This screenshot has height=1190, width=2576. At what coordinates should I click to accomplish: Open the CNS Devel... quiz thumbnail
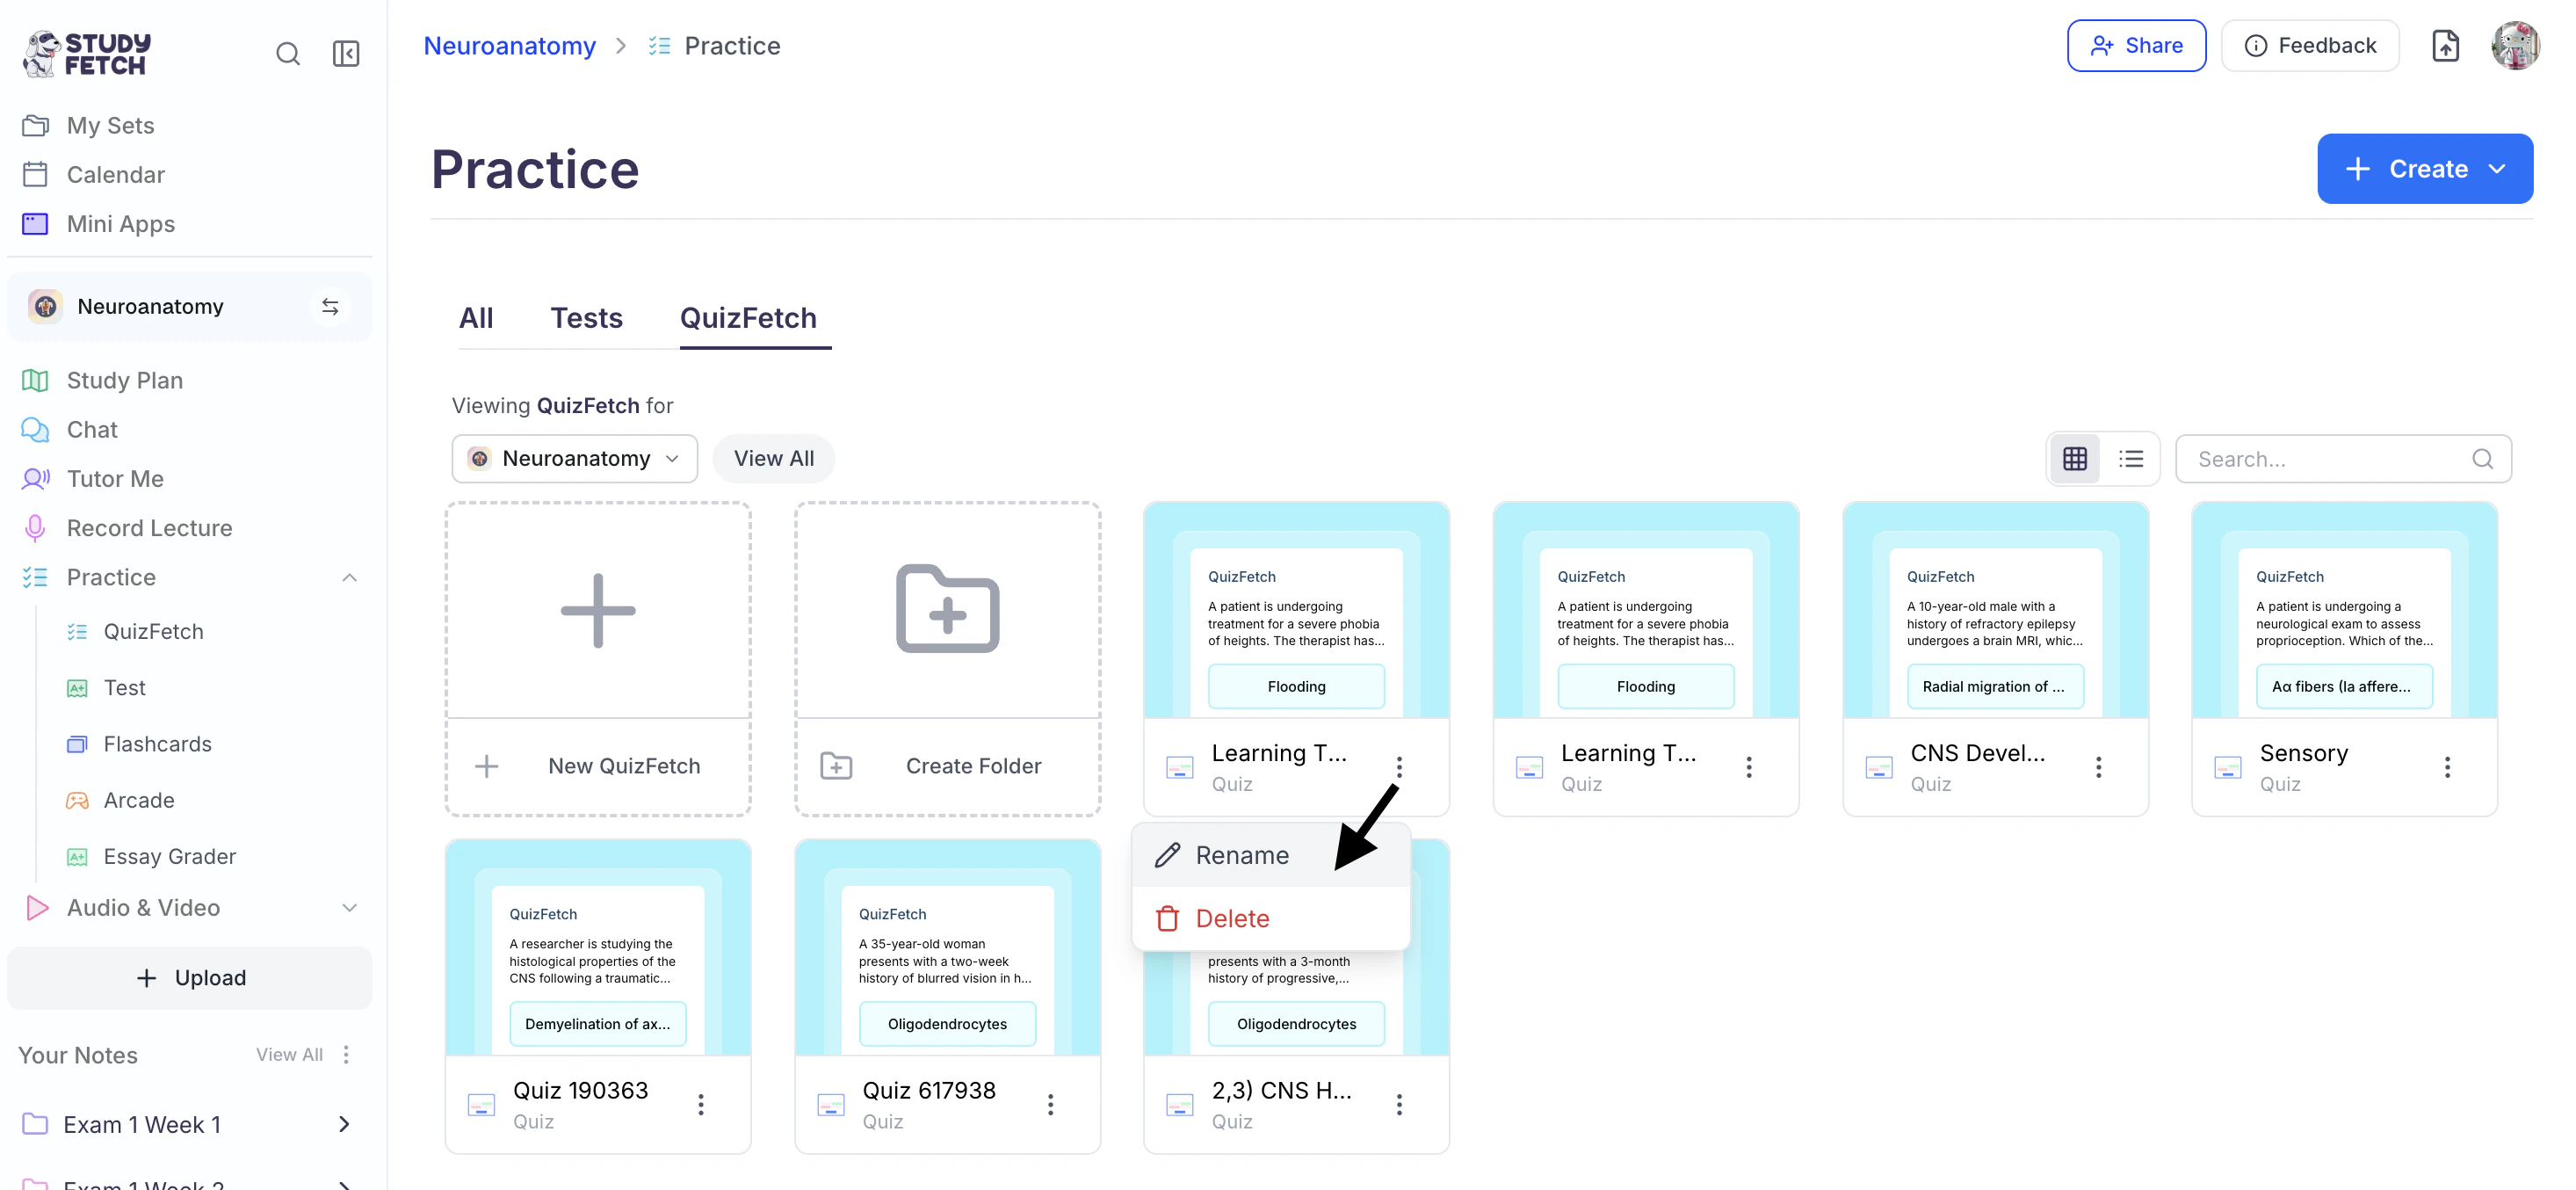[1995, 610]
